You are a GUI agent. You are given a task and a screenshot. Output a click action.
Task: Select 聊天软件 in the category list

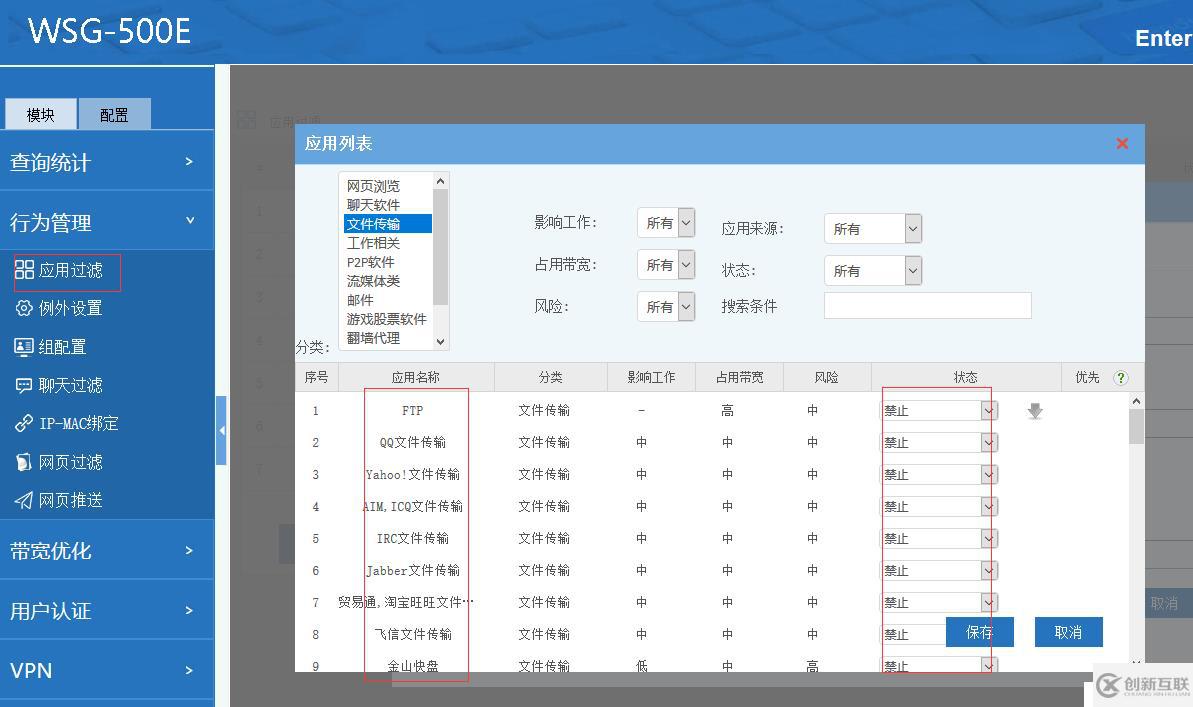click(374, 203)
